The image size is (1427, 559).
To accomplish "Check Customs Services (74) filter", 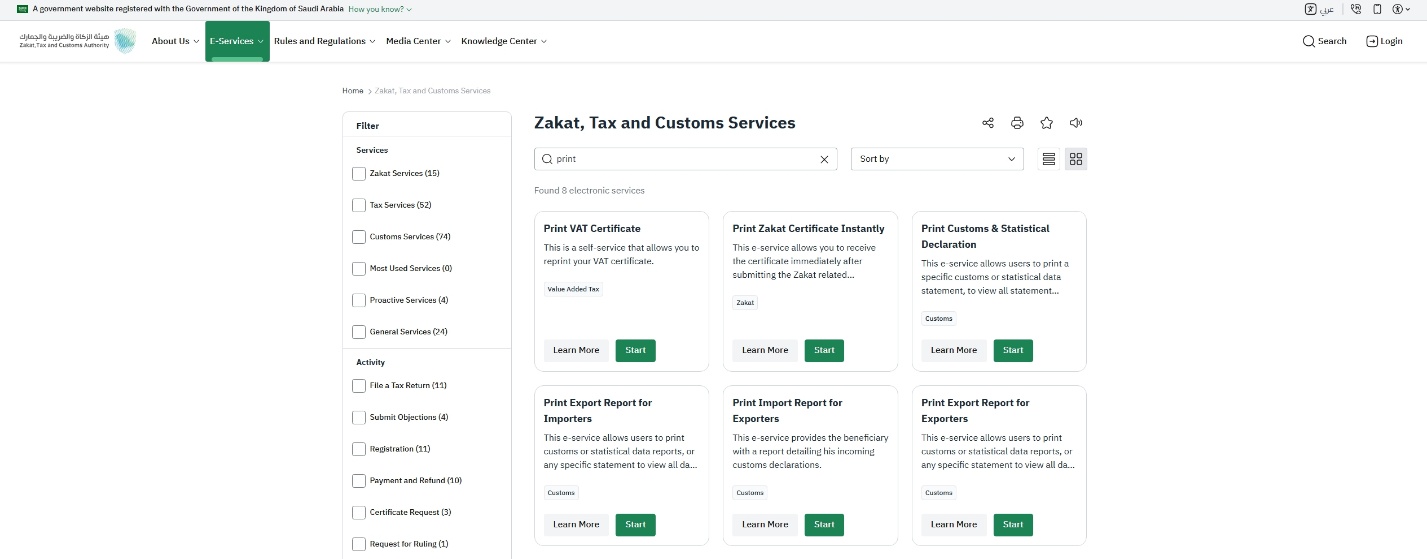I will click(359, 237).
